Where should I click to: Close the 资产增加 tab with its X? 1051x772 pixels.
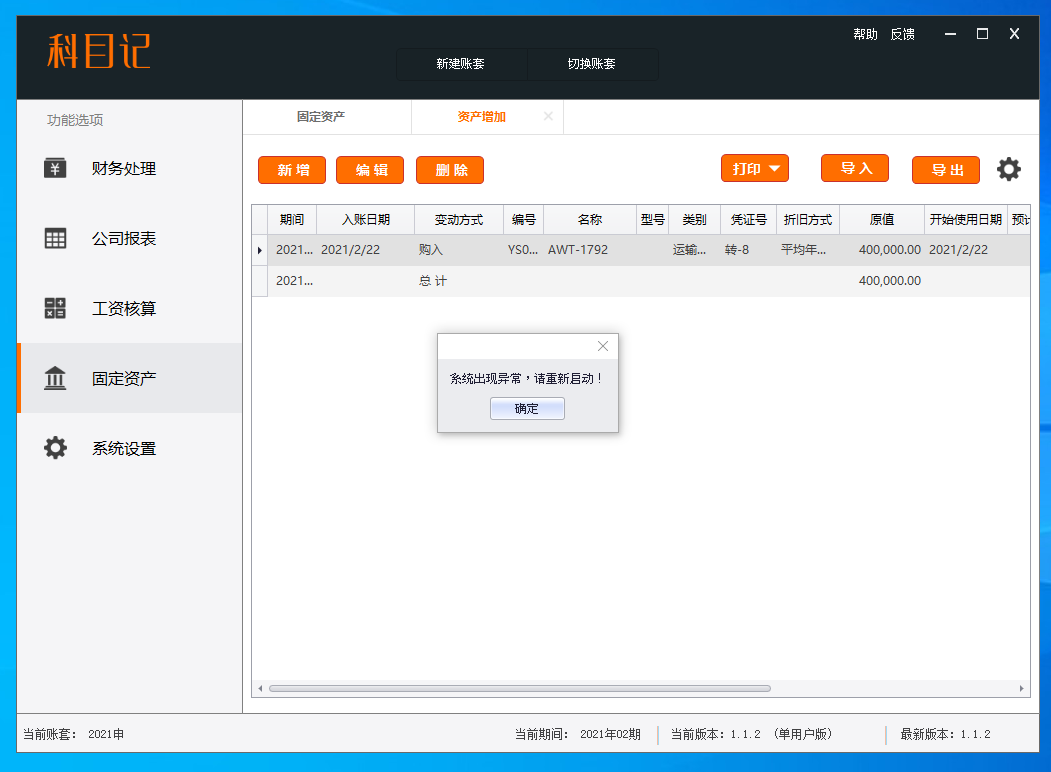click(548, 117)
